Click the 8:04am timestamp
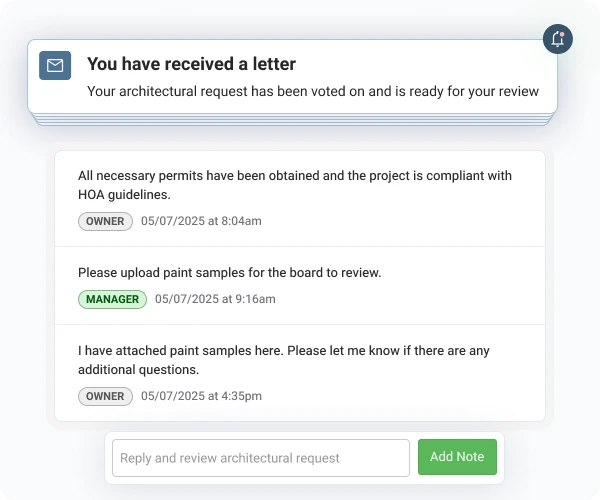Viewport: 600px width, 500px height. click(201, 221)
